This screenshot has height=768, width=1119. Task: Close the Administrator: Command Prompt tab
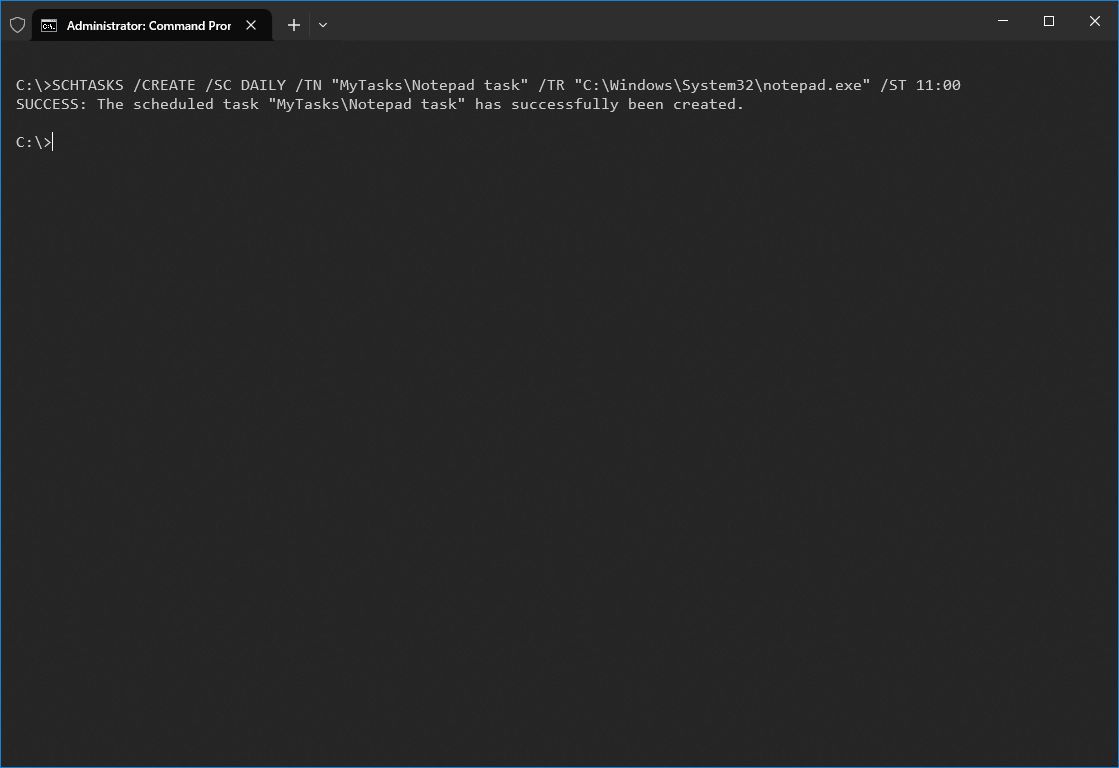point(251,25)
